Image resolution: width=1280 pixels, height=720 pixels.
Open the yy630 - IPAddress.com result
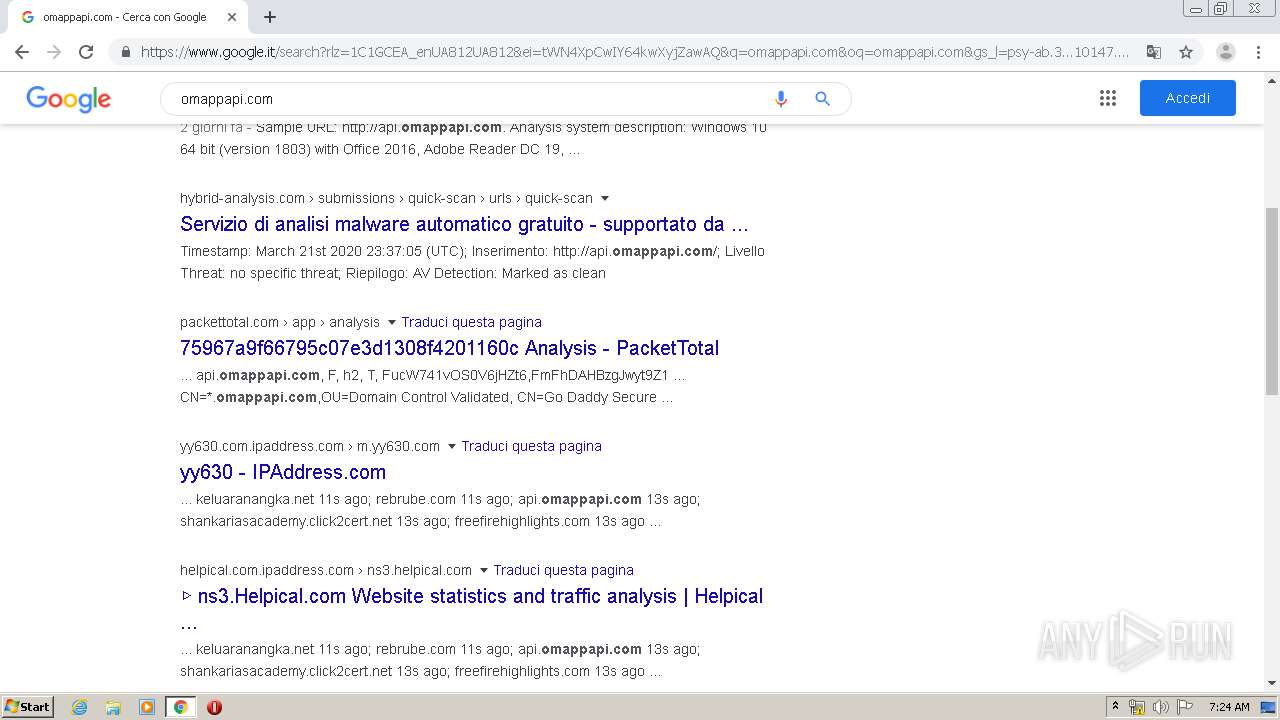click(x=283, y=472)
